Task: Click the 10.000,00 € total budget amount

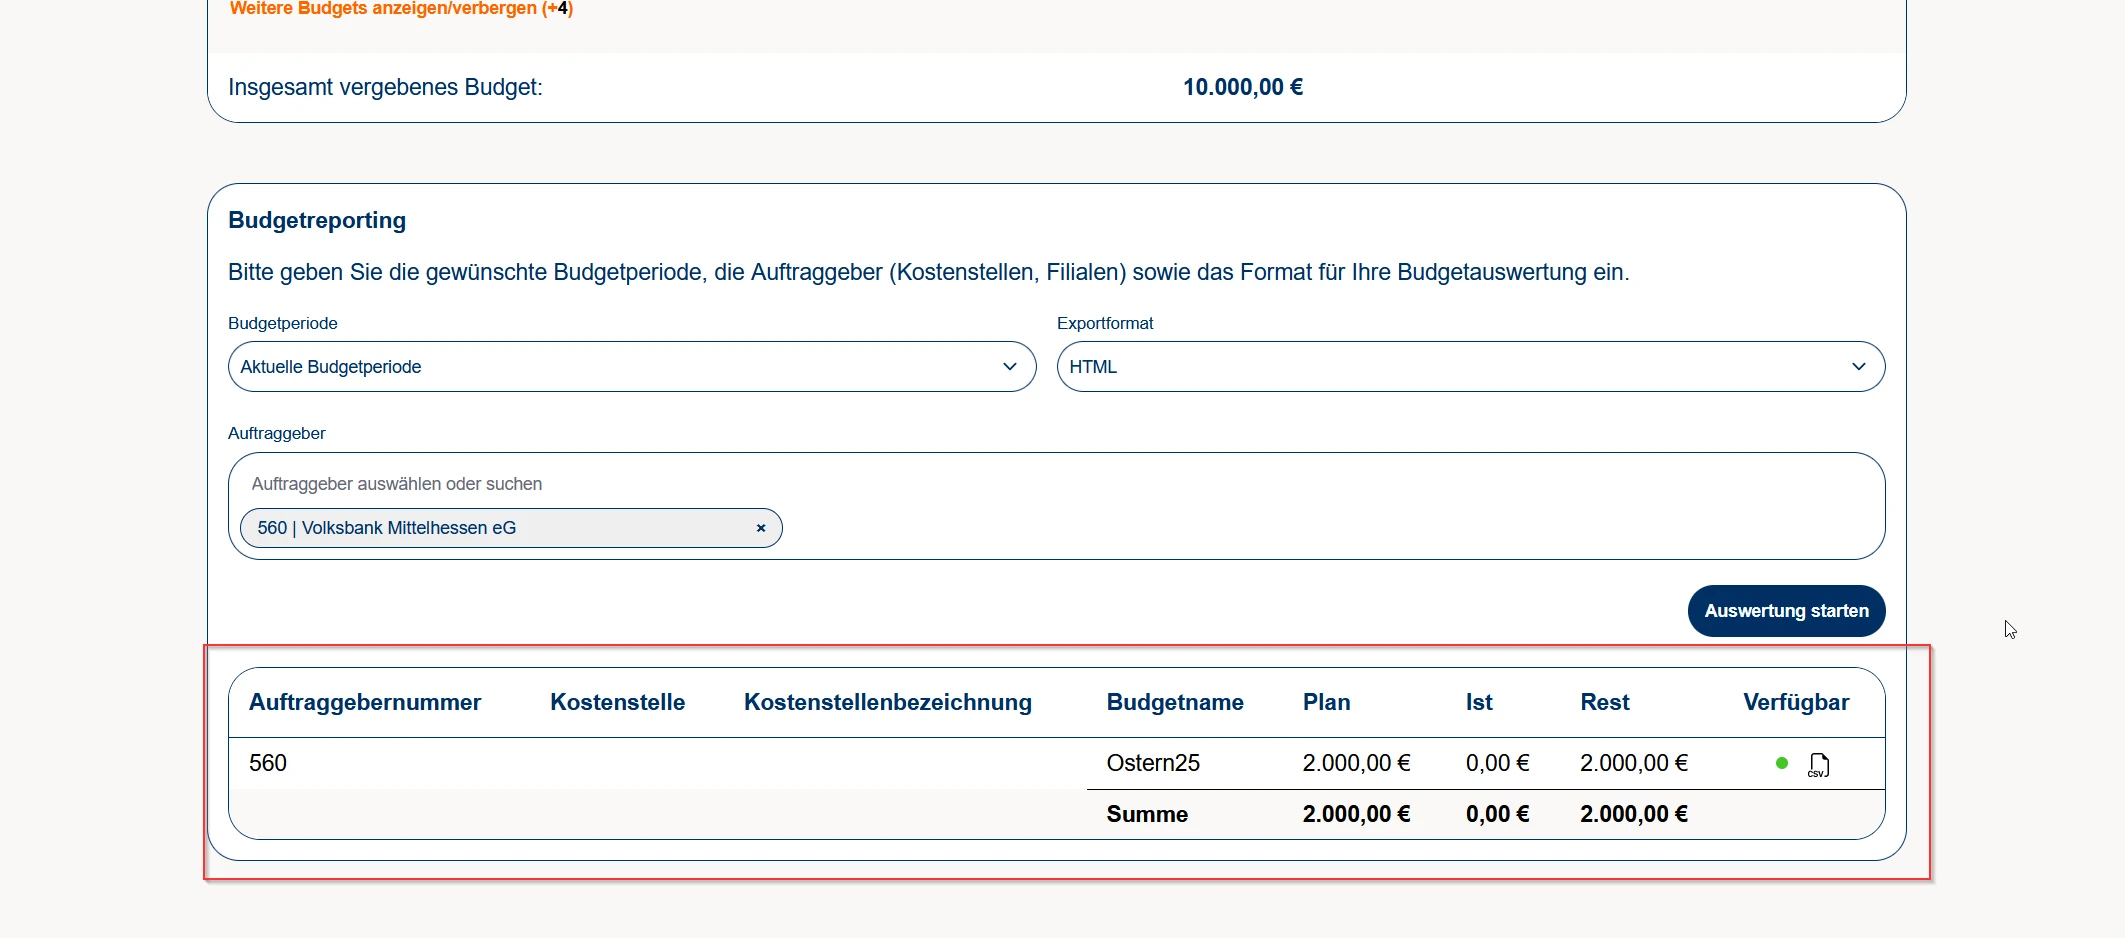Action: click(1242, 87)
